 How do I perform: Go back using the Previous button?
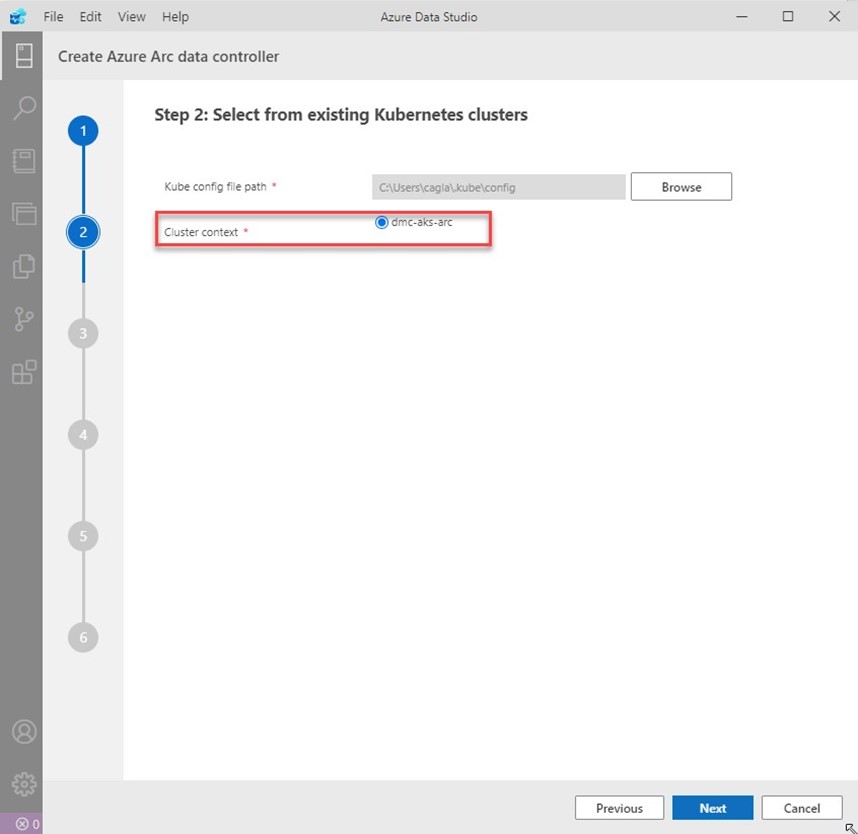619,808
